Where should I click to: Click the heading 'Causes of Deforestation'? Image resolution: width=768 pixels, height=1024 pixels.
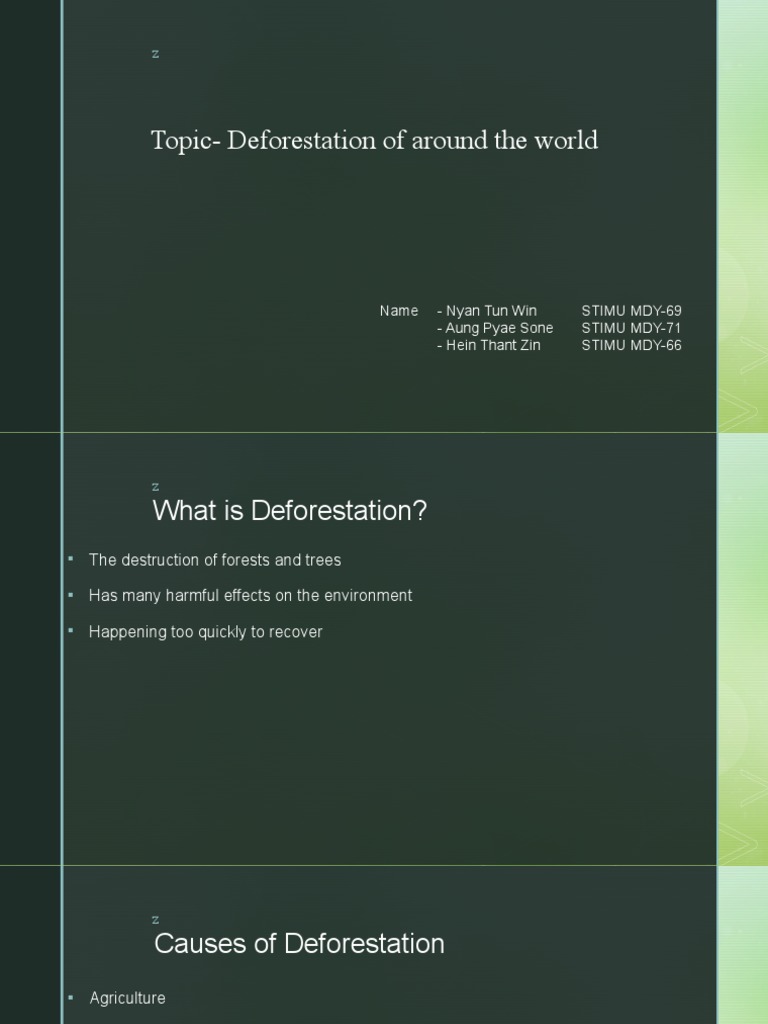pos(299,944)
